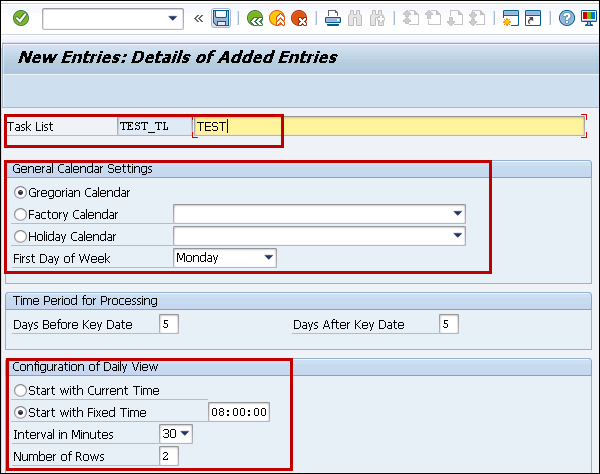Select the Gregorian Calendar radio button
This screenshot has height=474, width=600.
(20, 192)
